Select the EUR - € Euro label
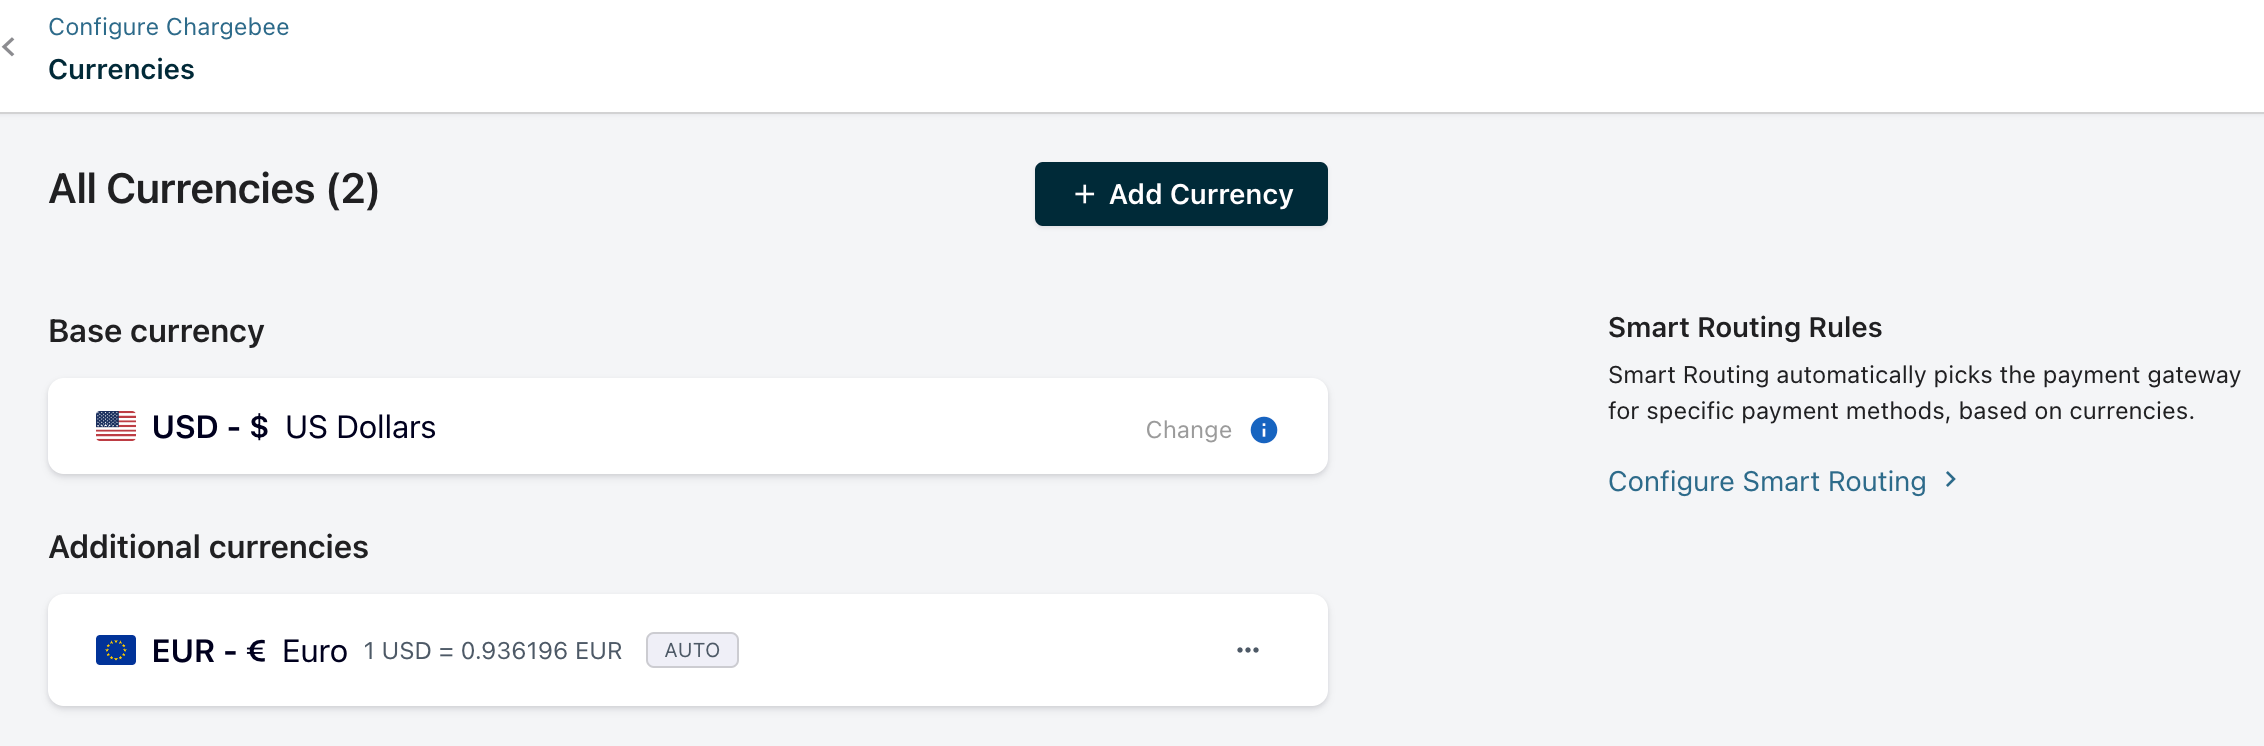2264x746 pixels. pyautogui.click(x=249, y=651)
